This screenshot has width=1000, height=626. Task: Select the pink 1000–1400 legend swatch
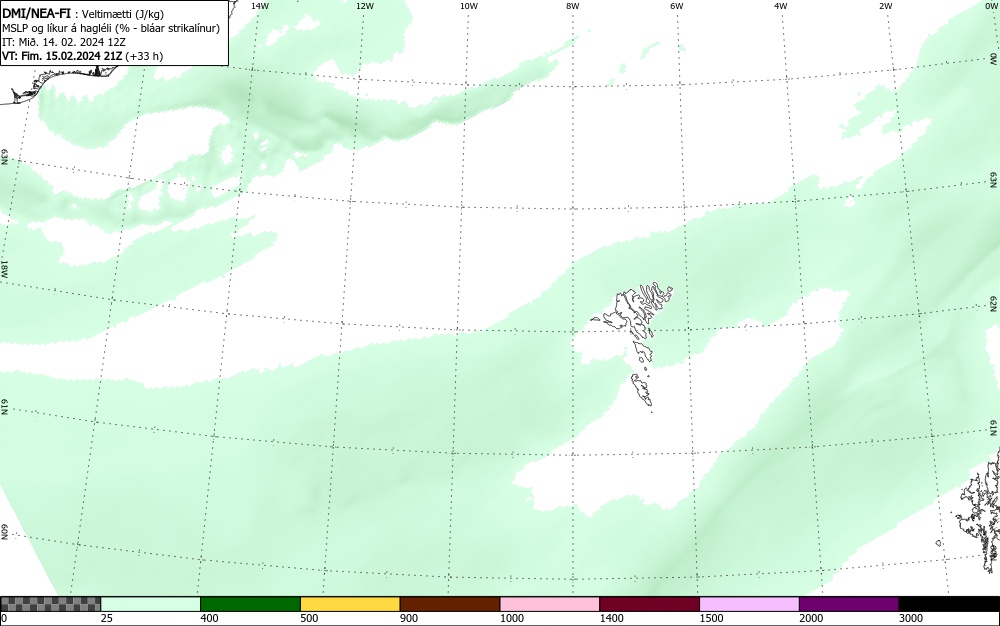(550, 604)
